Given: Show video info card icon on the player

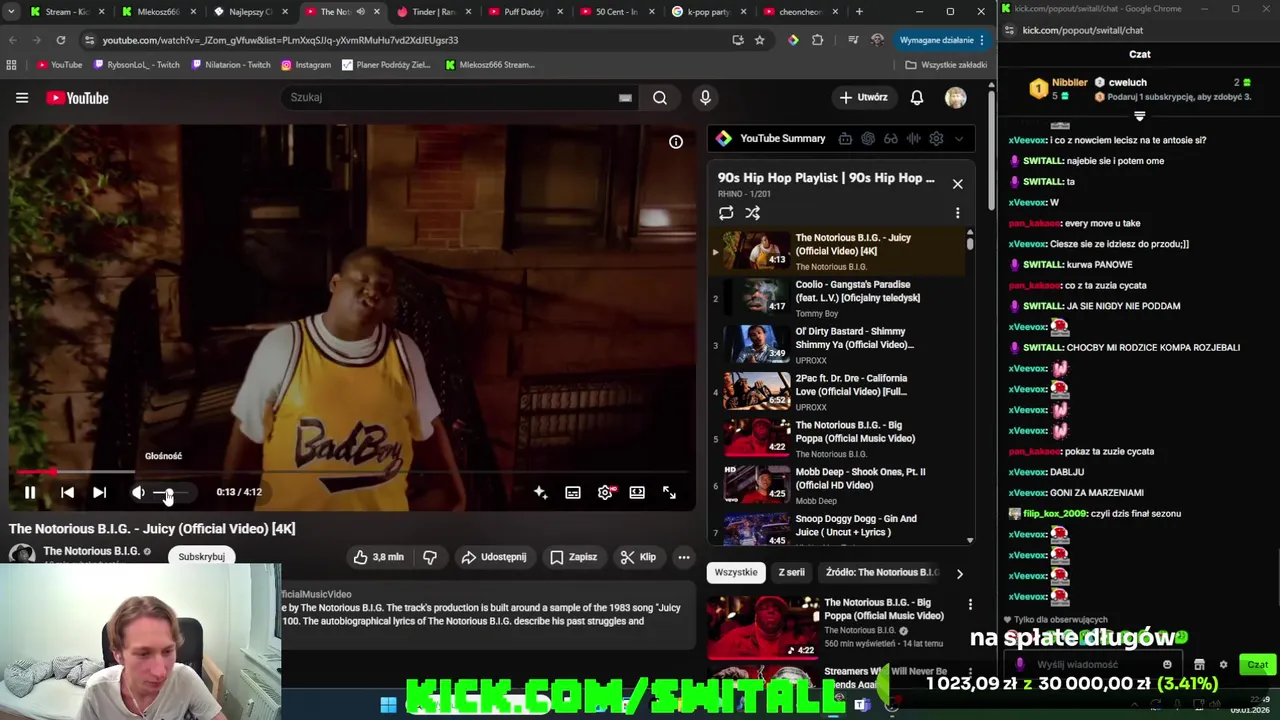Looking at the screenshot, I should (676, 142).
